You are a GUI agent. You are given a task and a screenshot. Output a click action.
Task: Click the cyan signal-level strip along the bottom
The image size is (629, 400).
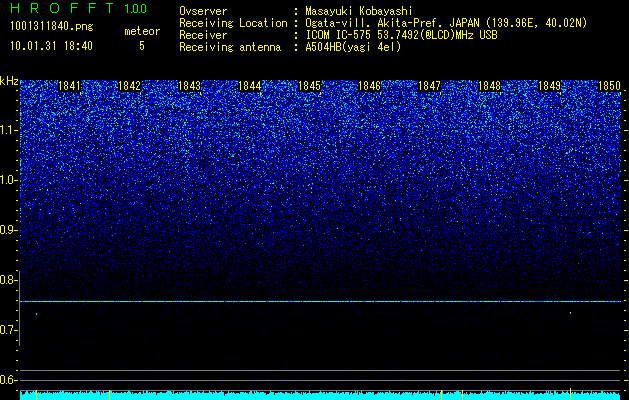pos(321,396)
